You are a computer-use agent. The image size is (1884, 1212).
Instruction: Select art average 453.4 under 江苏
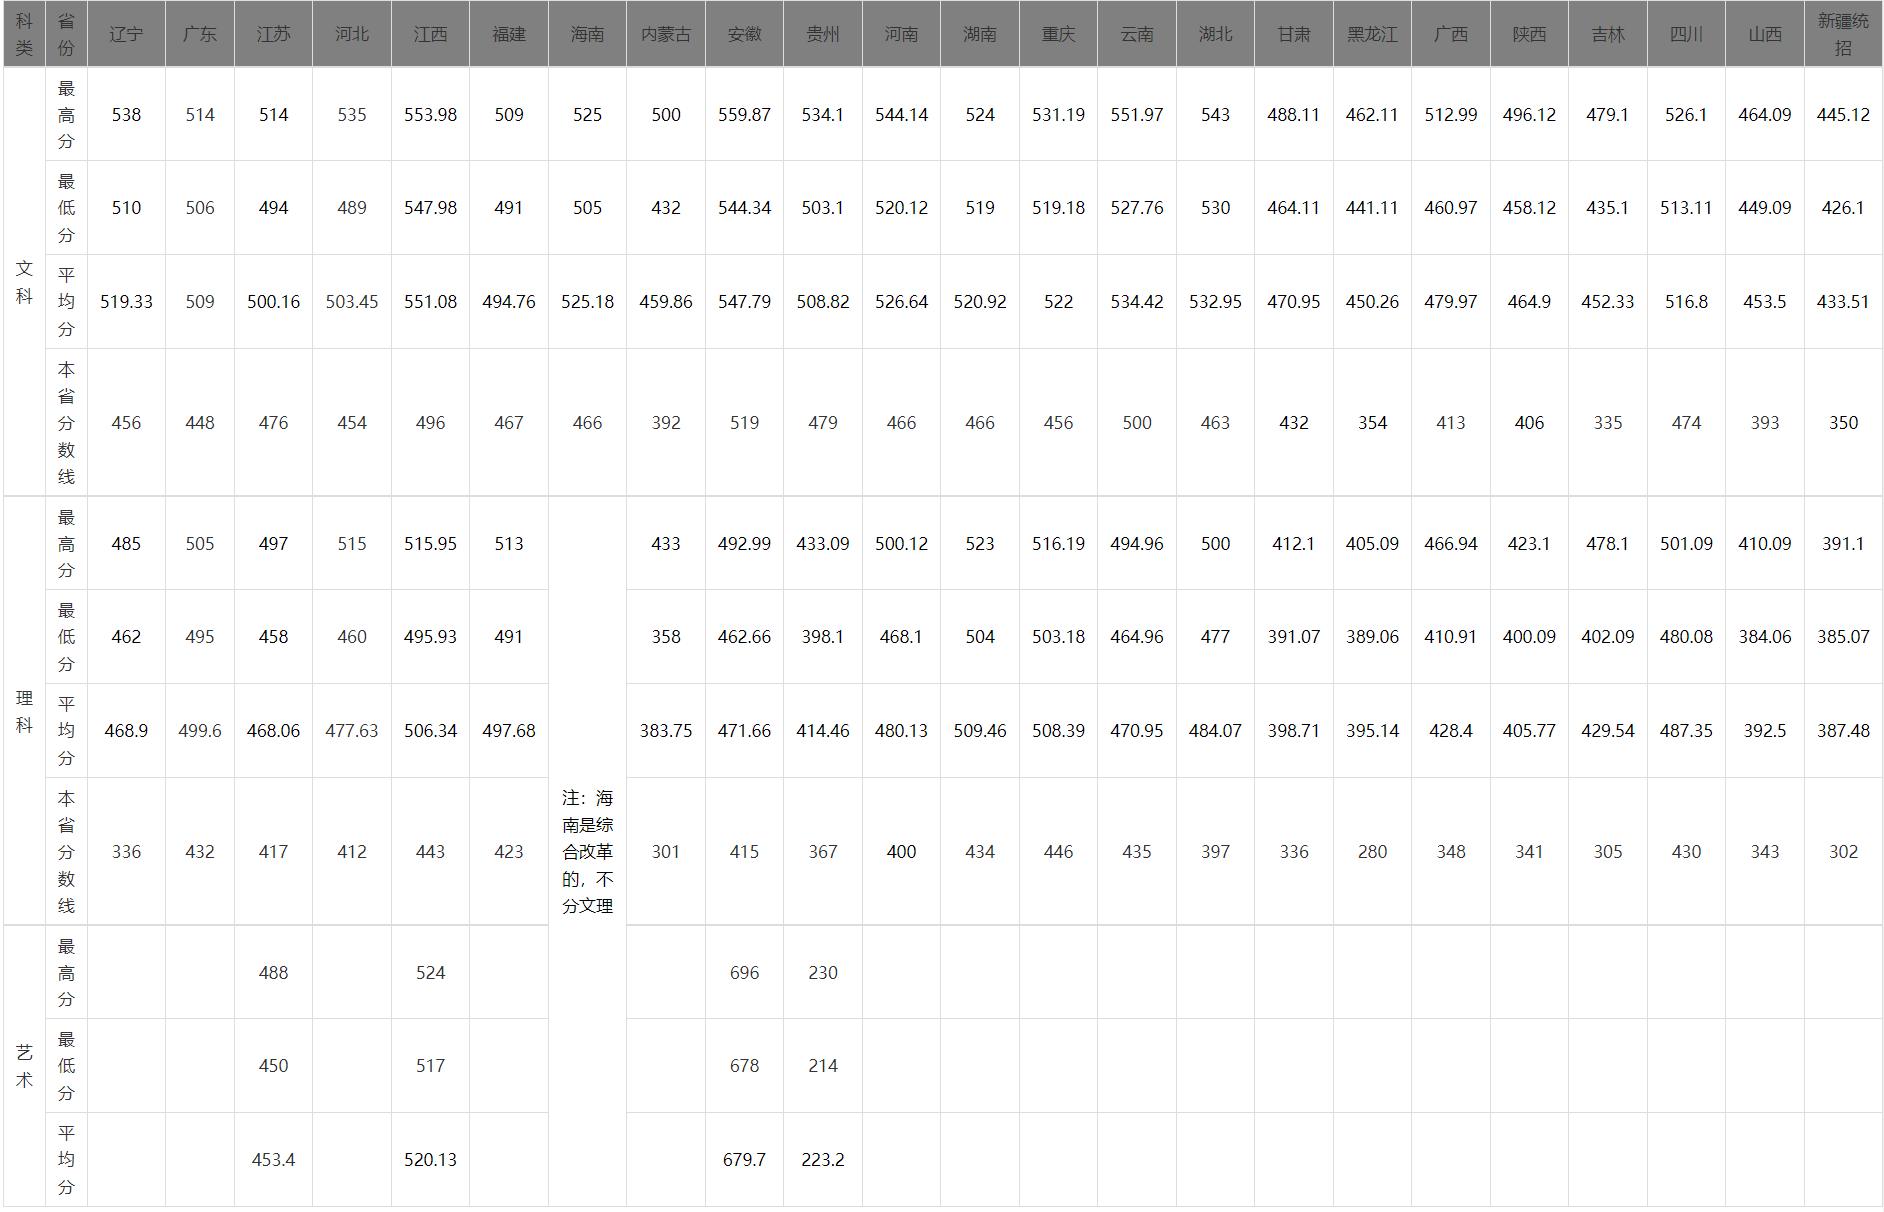273,1160
